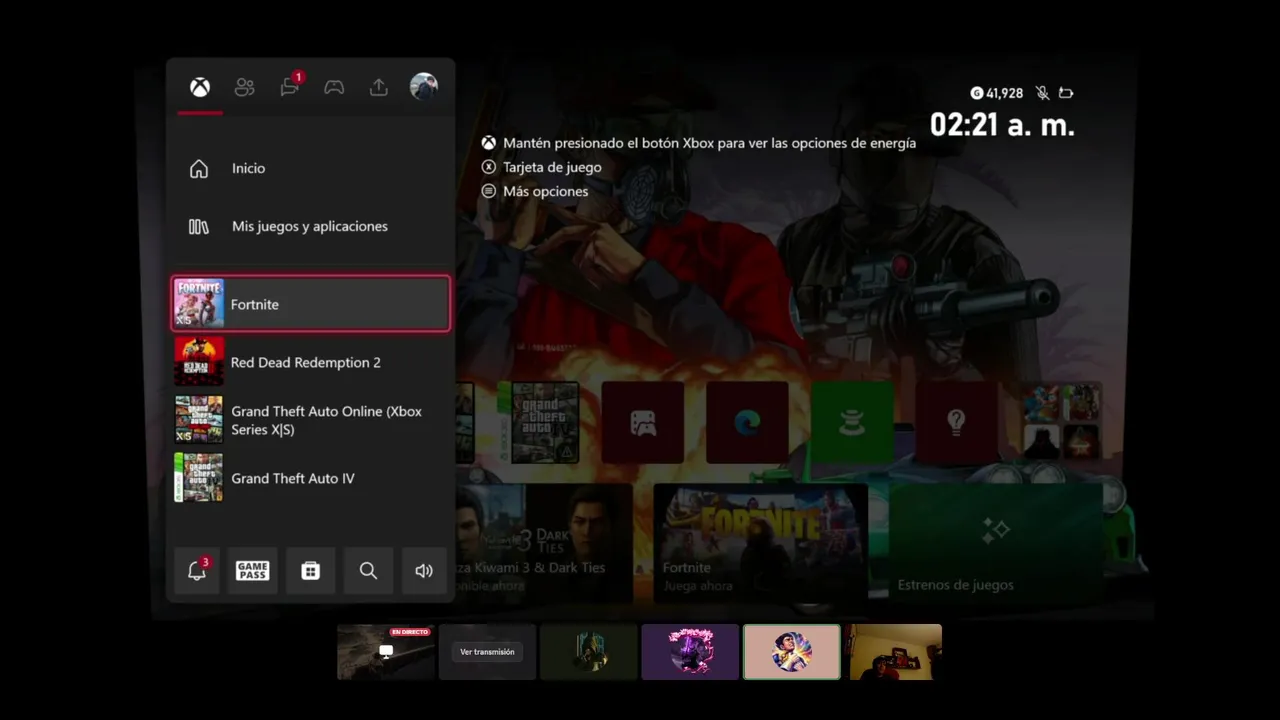Select the dark armored character stream thumbnail
Screen dimensions: 1280x720
tap(588, 652)
